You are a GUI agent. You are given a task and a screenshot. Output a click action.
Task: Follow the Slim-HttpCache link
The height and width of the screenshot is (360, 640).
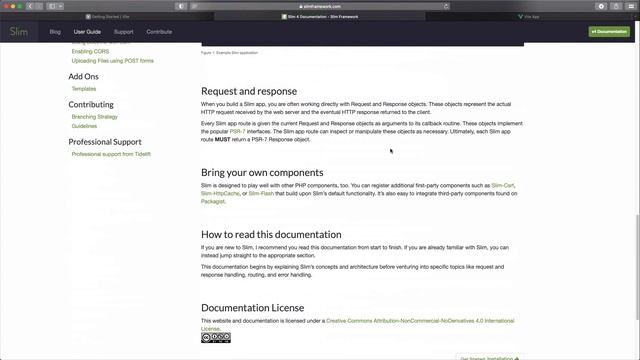click(x=220, y=193)
